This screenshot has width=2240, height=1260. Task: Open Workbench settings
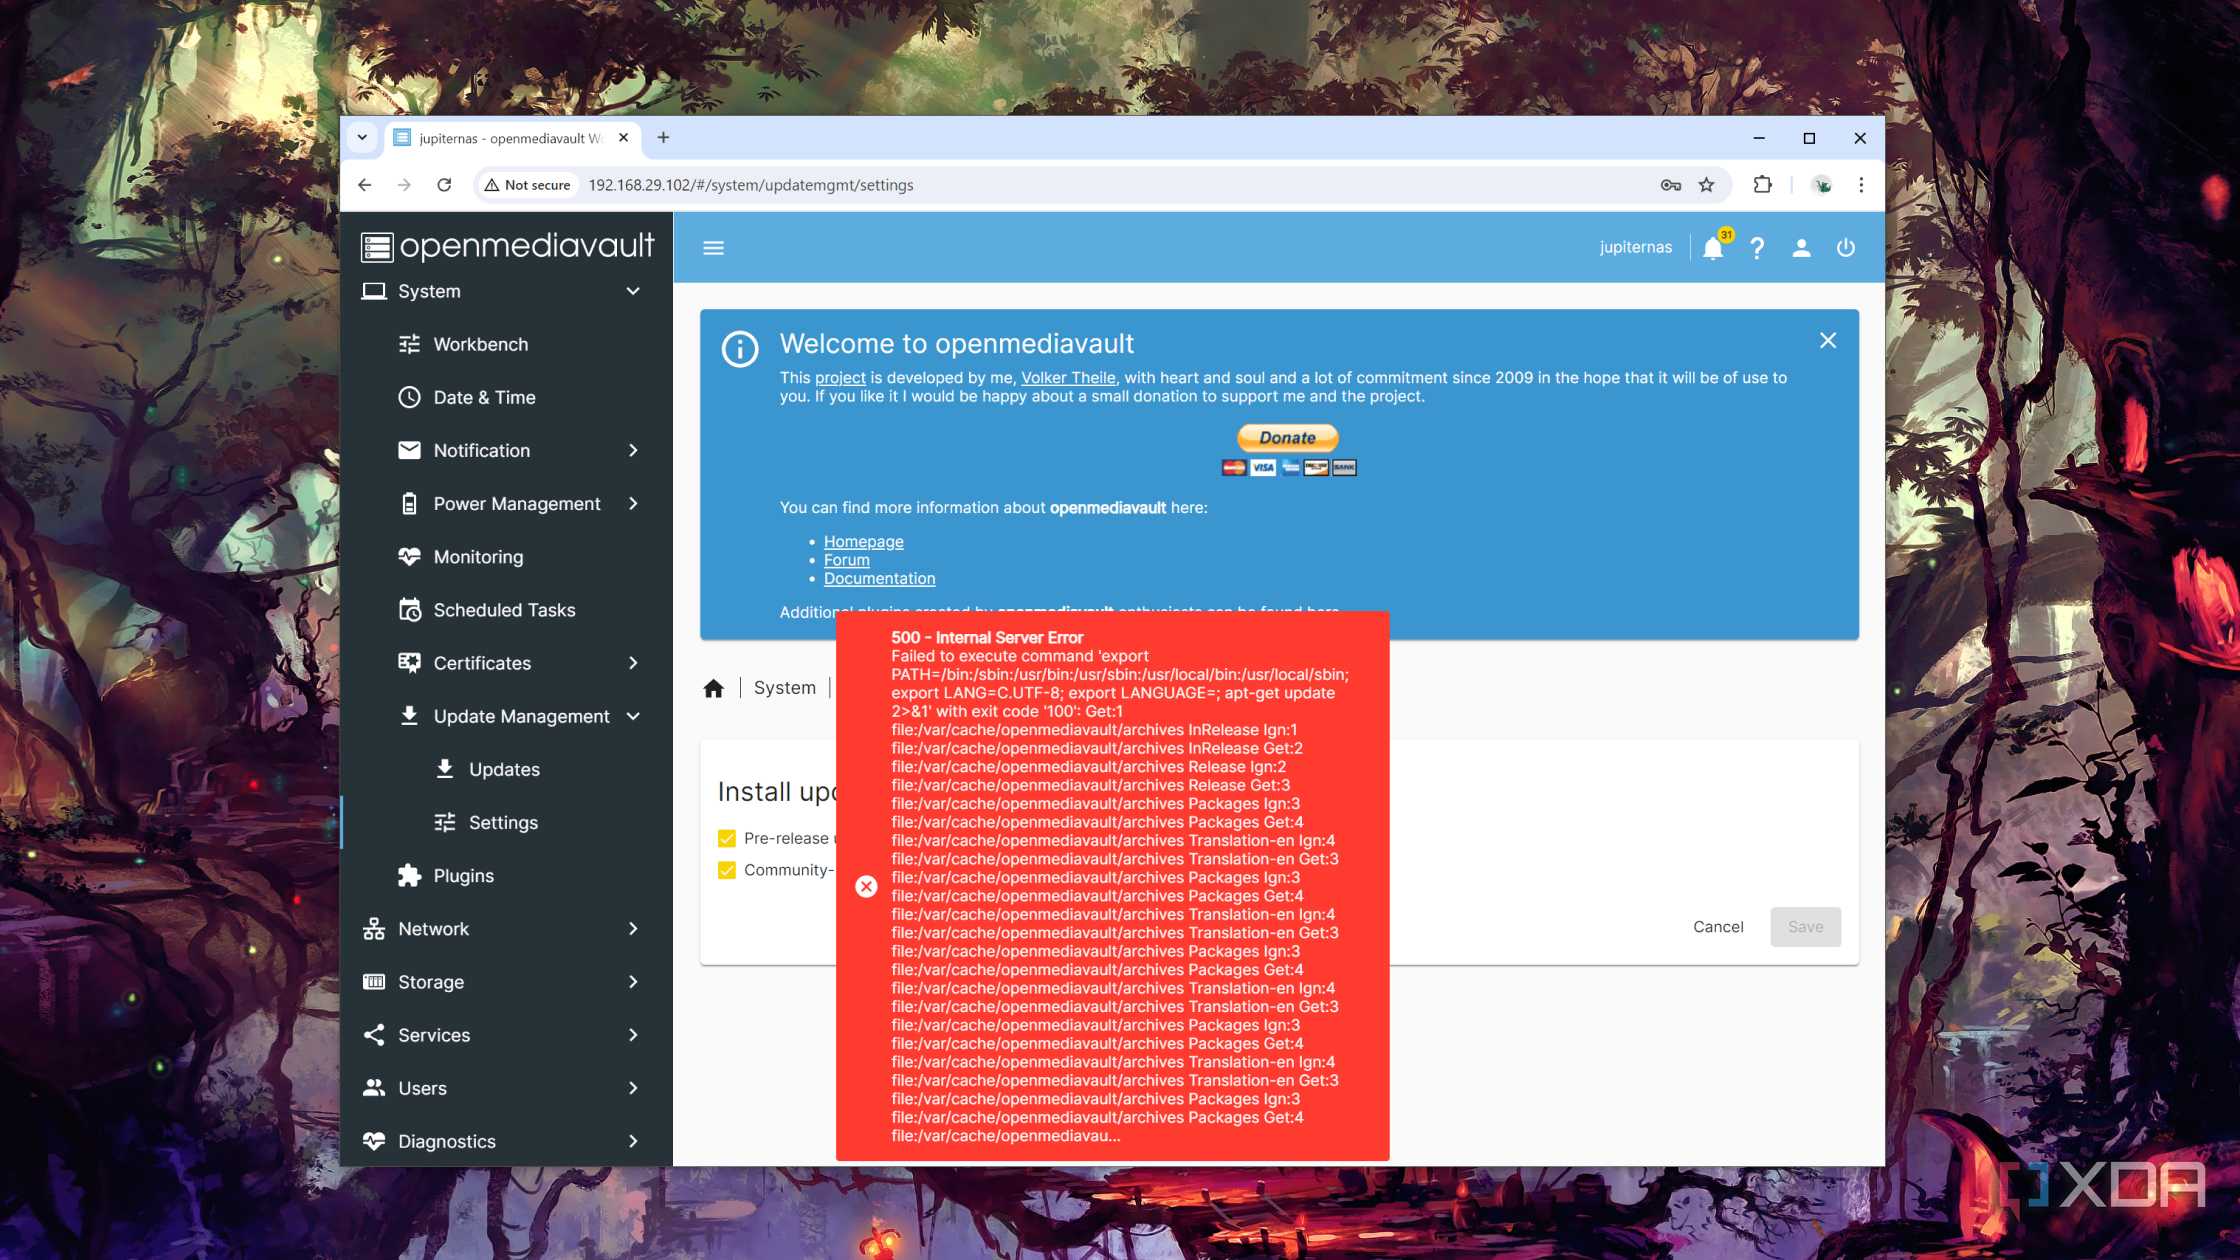(506, 344)
